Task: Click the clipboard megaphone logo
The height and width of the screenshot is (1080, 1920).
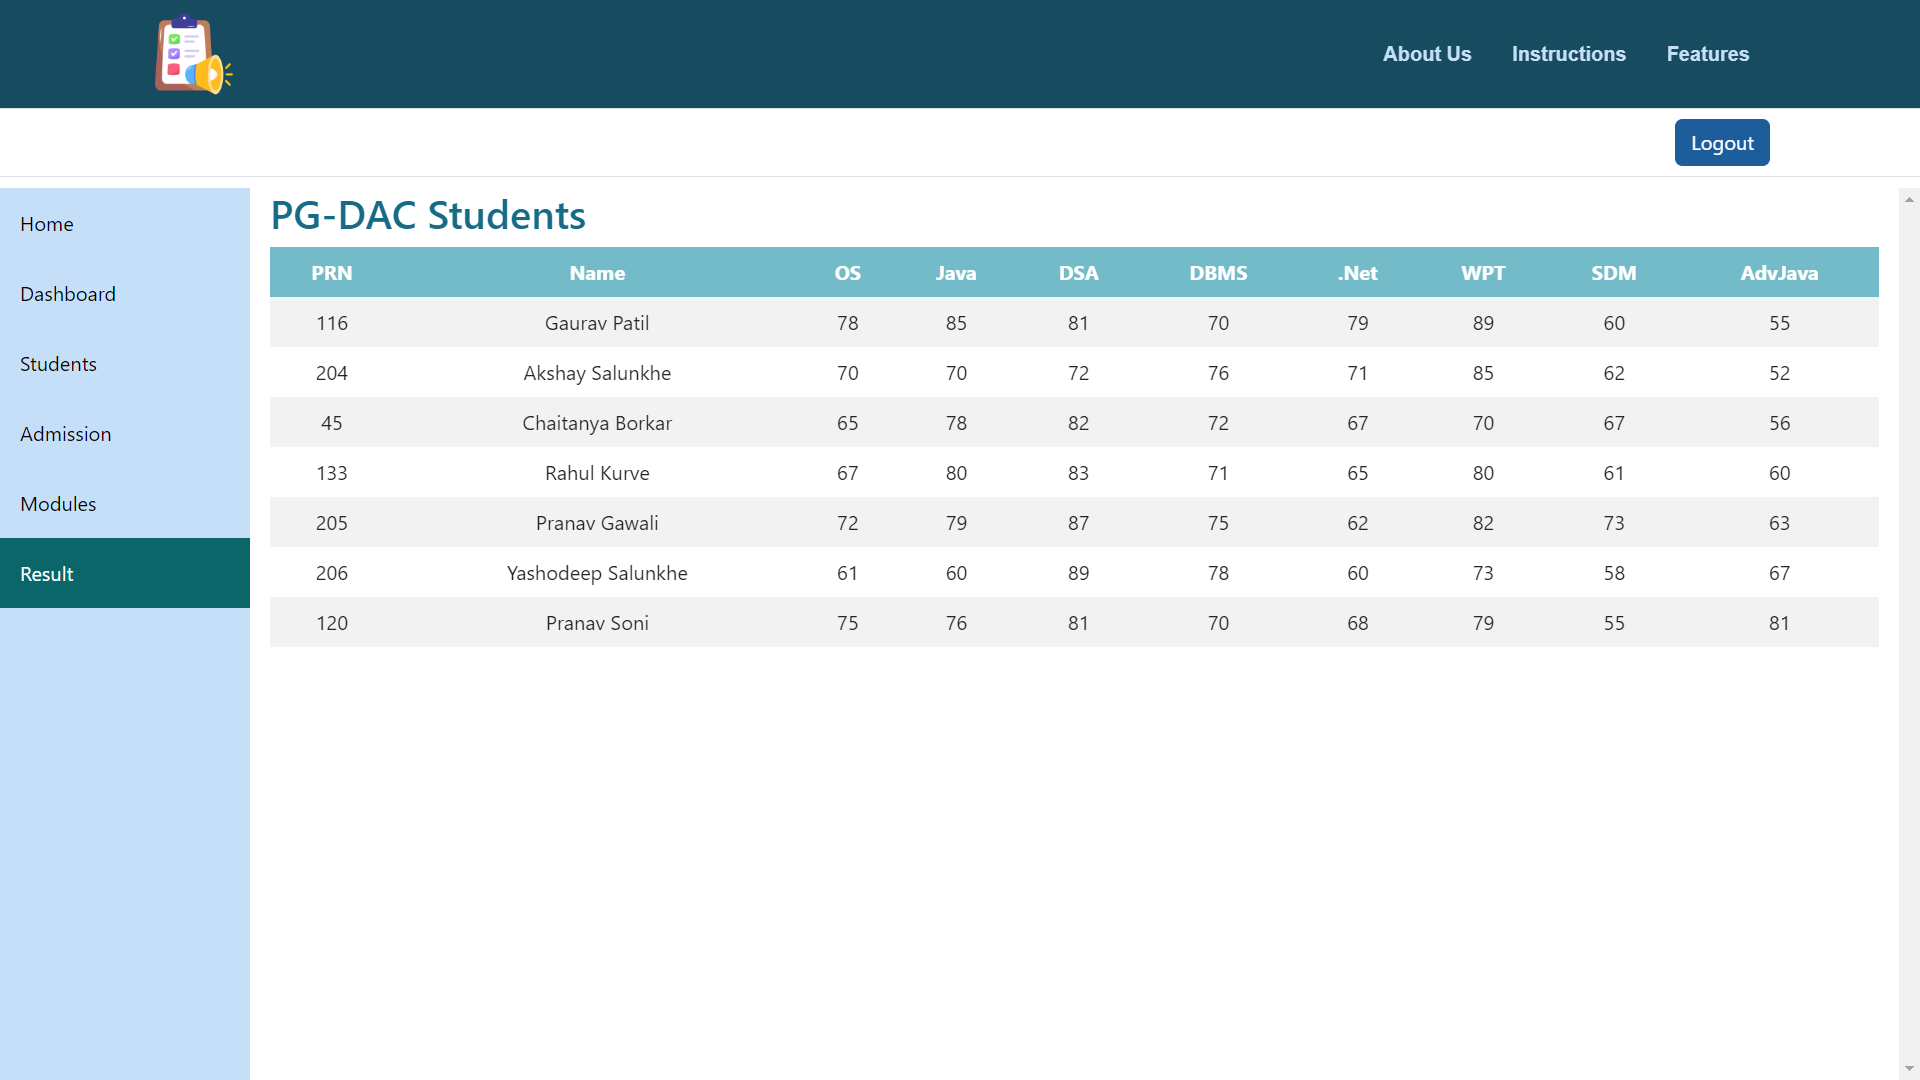Action: point(193,55)
